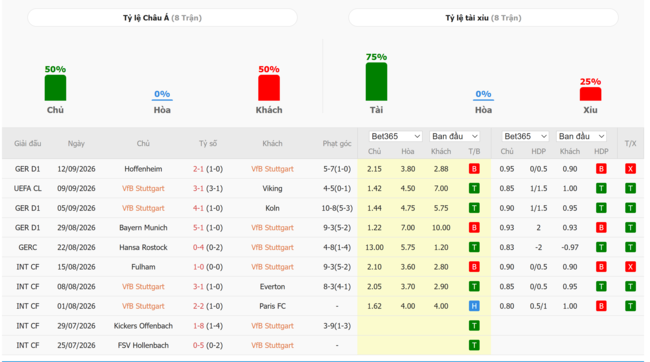Screen dimensions: 650x362
Task: Open the first Ban đầu odds dropdown
Action: pos(455,136)
